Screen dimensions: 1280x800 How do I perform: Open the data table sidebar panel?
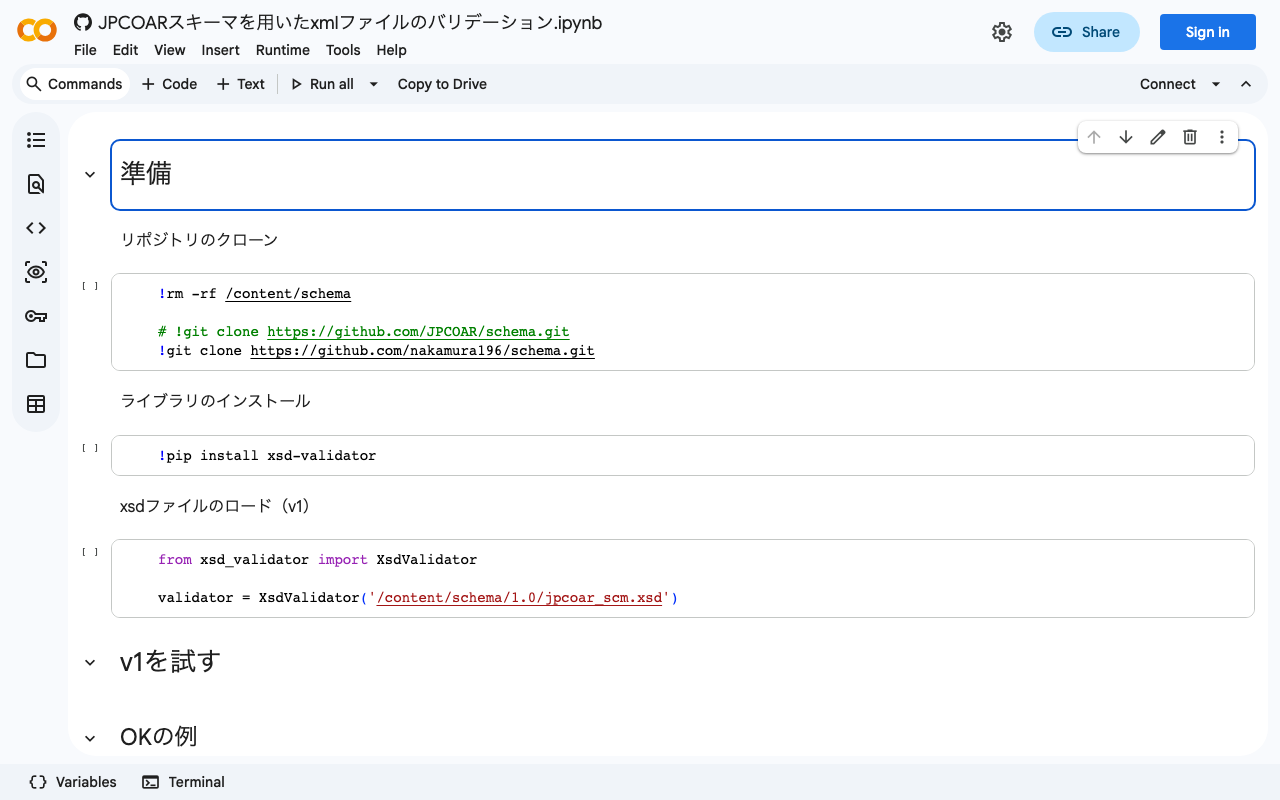36,404
